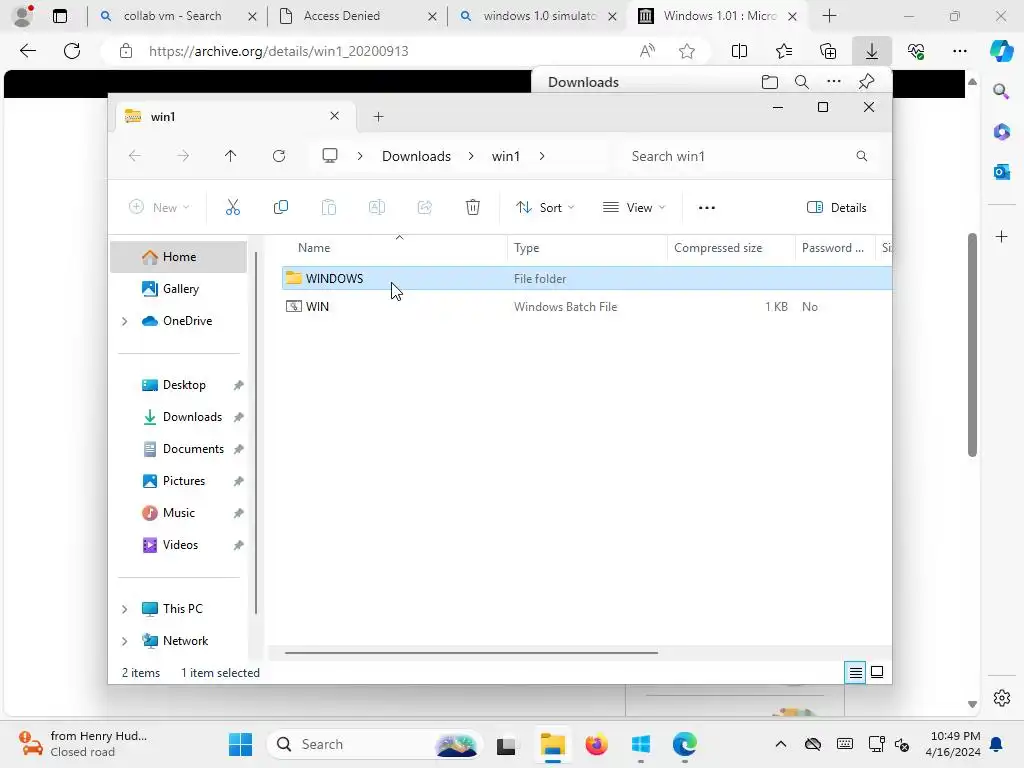Open the Browser essentials heart icon

pos(916,51)
